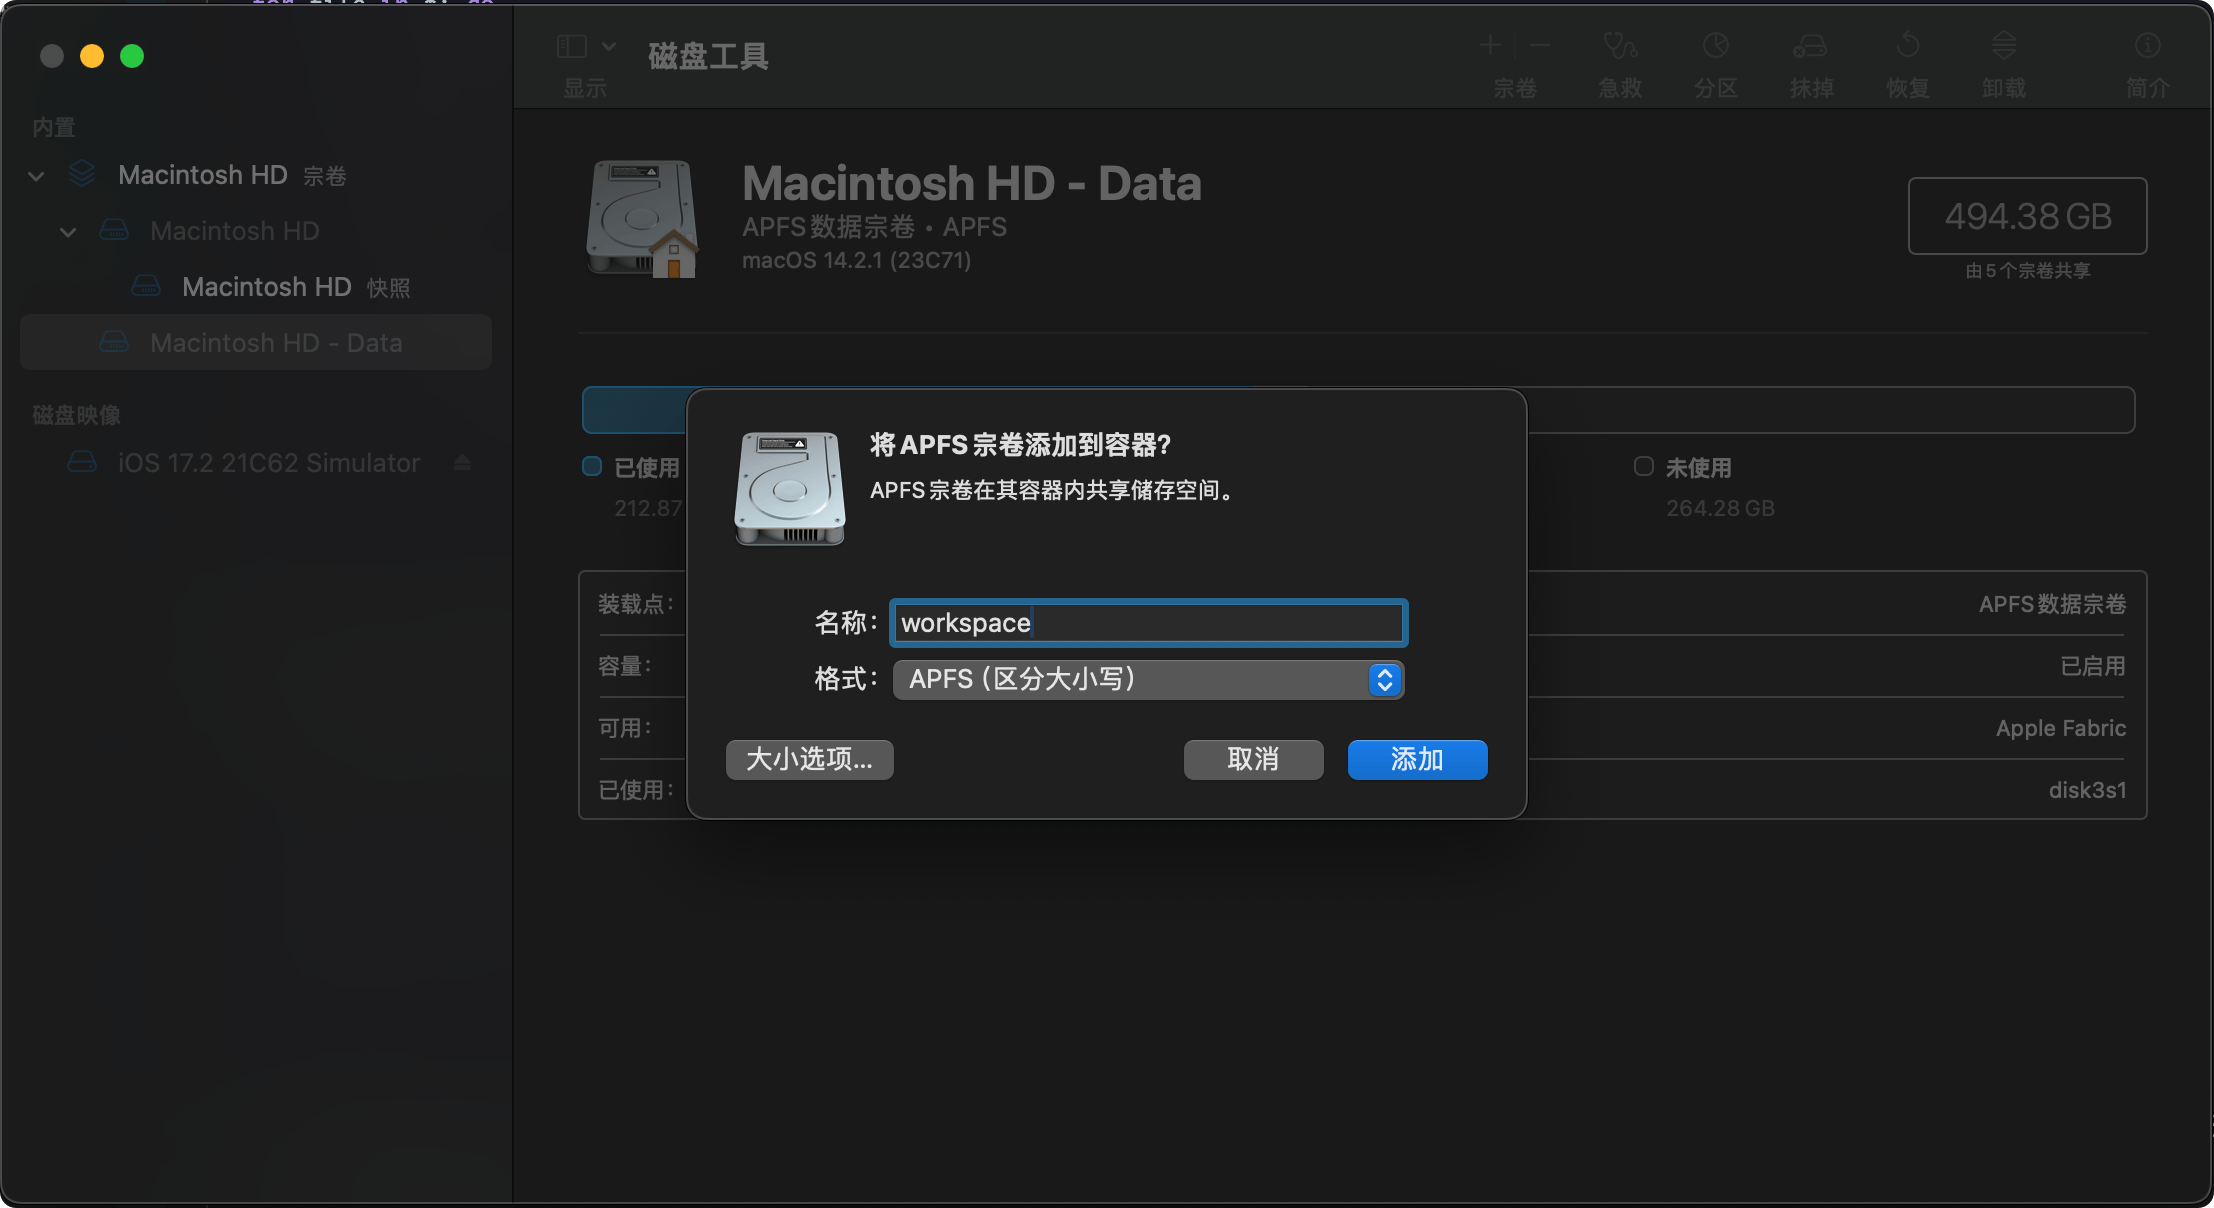Click the 抹掉 erase toolbar icon
The image size is (2214, 1208).
click(x=1811, y=46)
